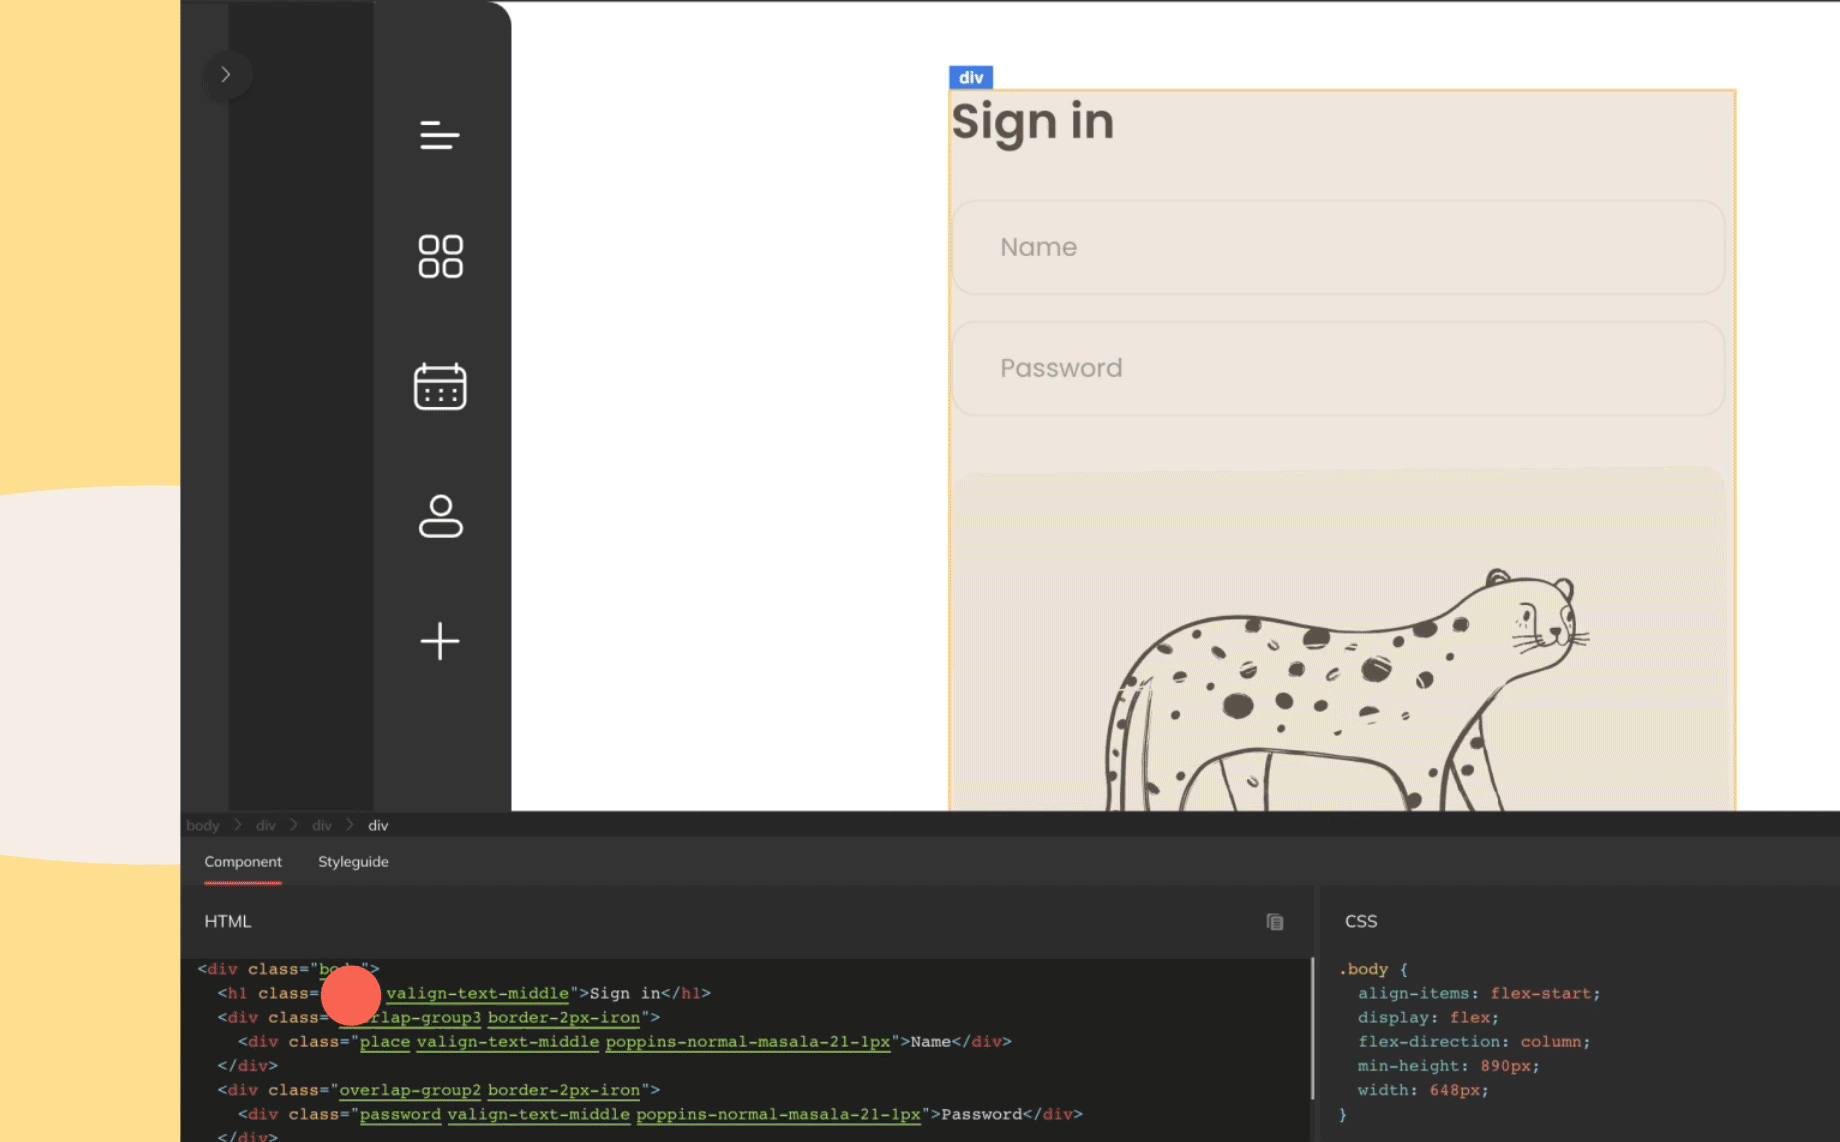Select the user profile icon
The width and height of the screenshot is (1840, 1142).
[x=440, y=516]
